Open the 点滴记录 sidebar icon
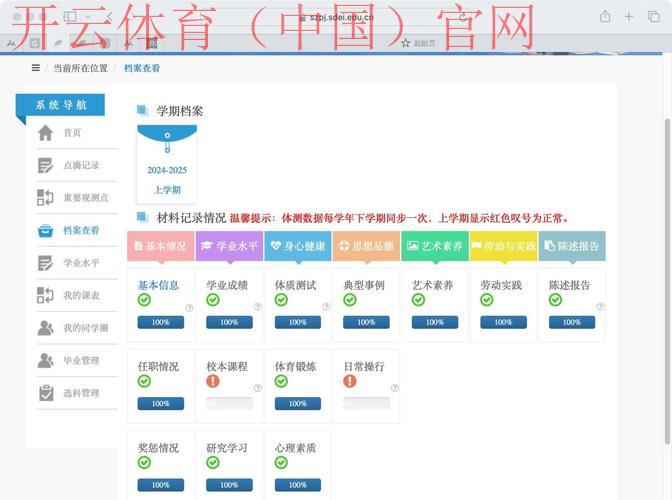The height and width of the screenshot is (500, 672). 45,165
